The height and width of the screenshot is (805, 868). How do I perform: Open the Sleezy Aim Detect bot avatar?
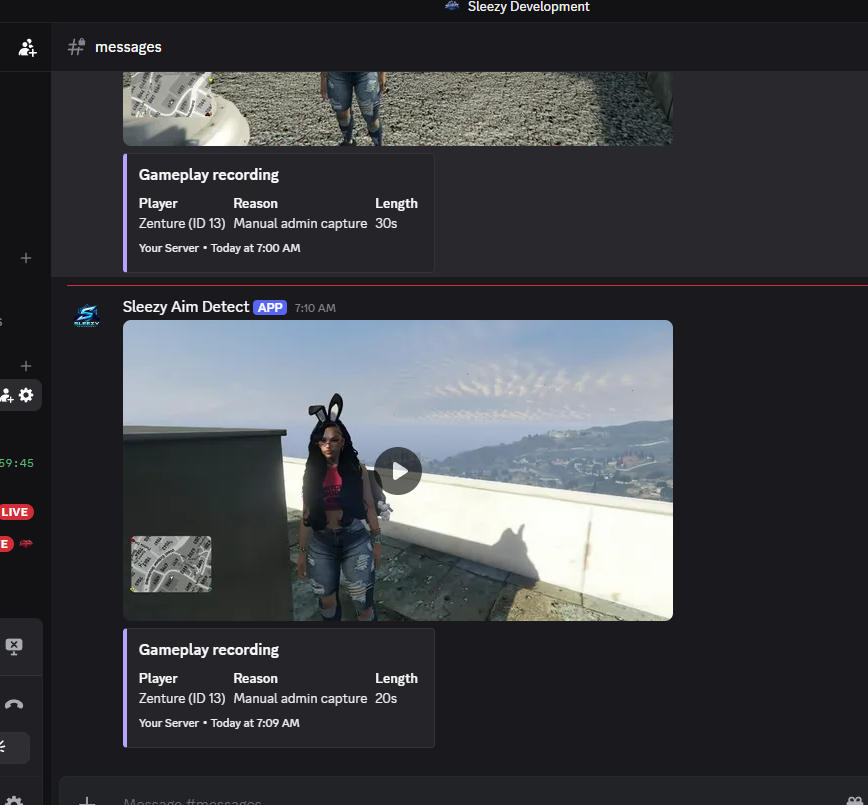pos(86,316)
